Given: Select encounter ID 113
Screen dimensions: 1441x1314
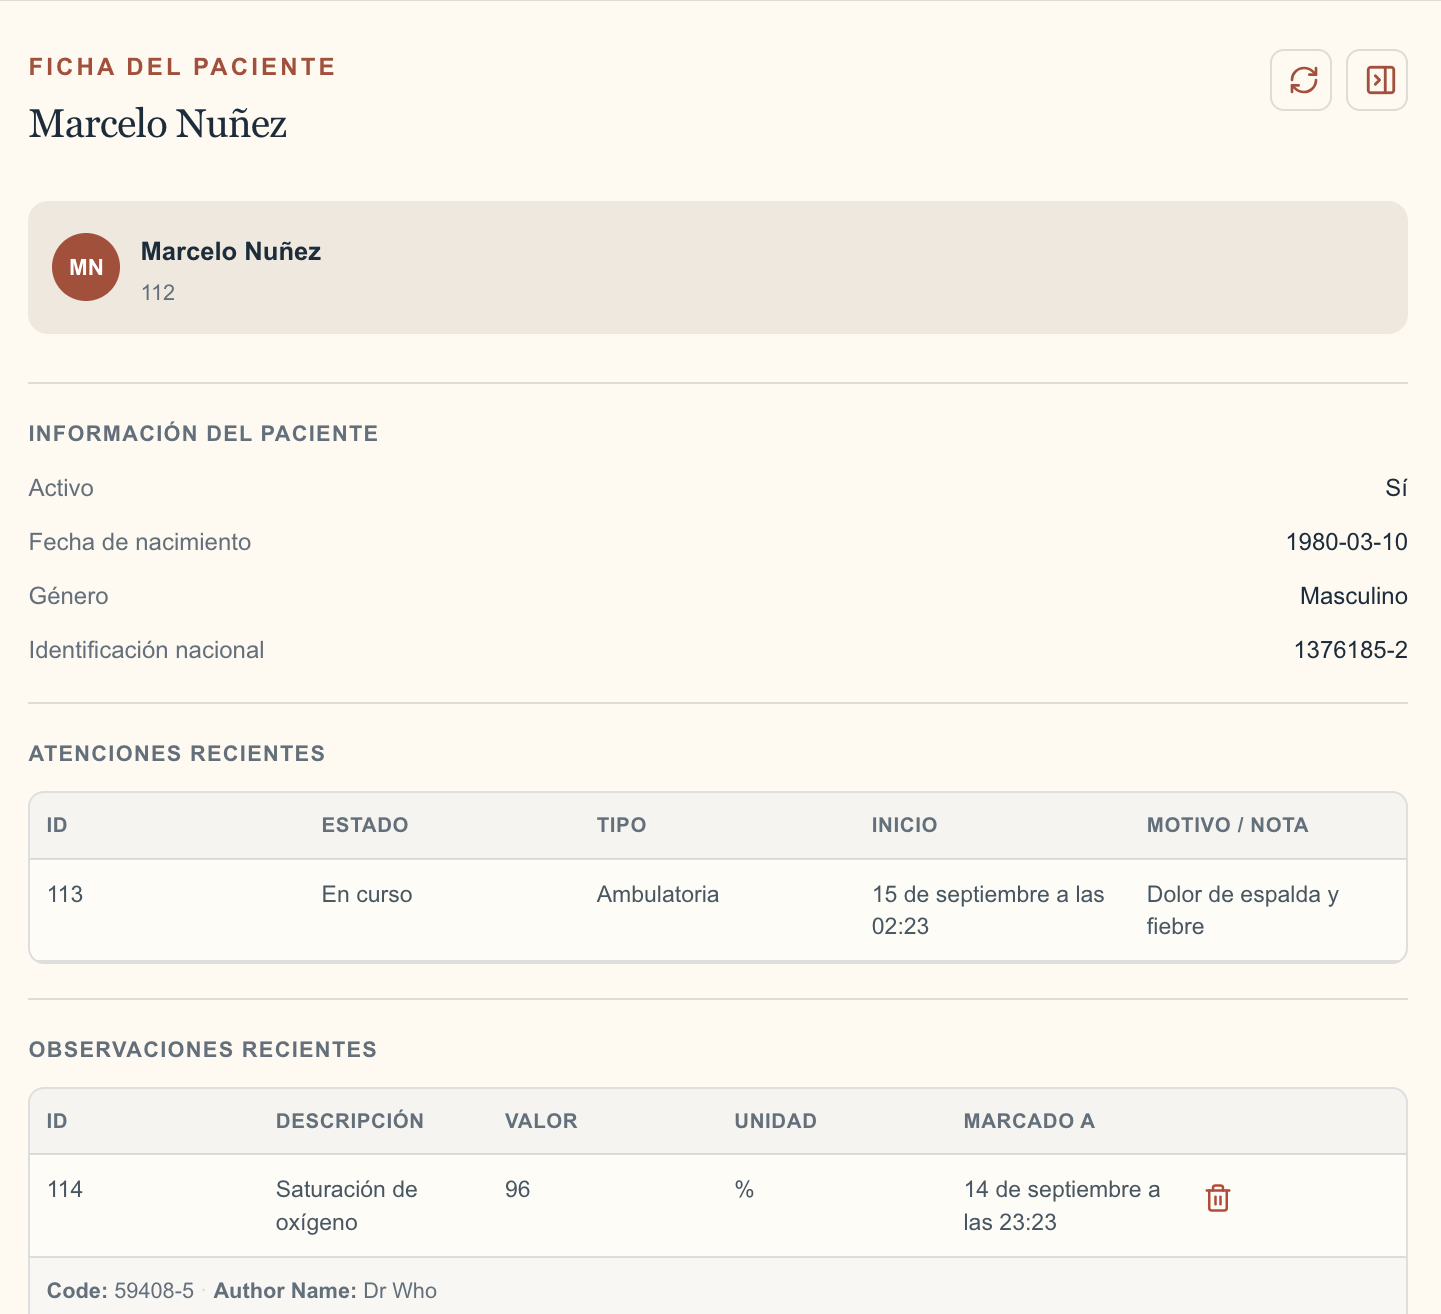Looking at the screenshot, I should [x=65, y=894].
